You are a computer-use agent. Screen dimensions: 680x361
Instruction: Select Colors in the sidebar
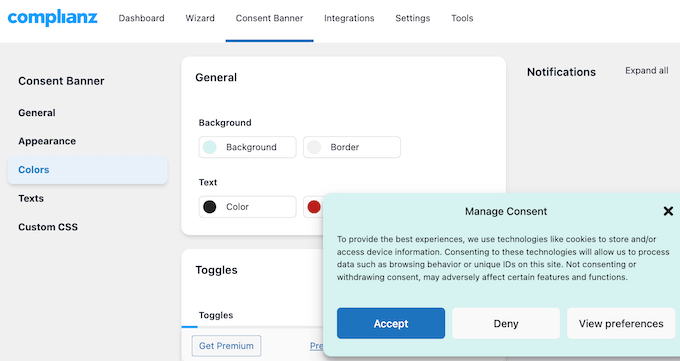(x=88, y=170)
